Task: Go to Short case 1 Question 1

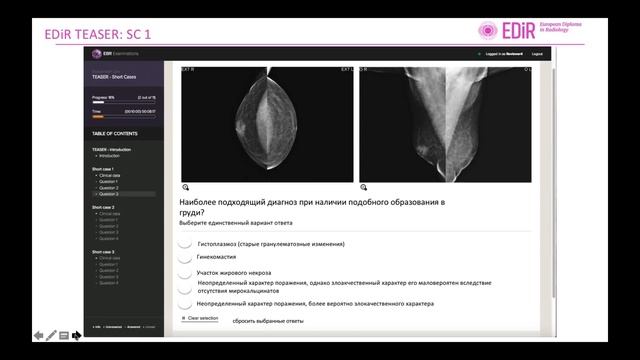Action: coord(109,182)
